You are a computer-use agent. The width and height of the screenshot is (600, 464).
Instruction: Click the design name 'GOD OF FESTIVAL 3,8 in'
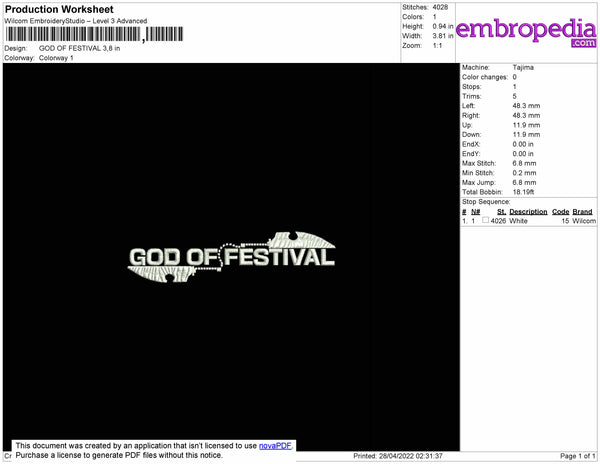tap(80, 48)
